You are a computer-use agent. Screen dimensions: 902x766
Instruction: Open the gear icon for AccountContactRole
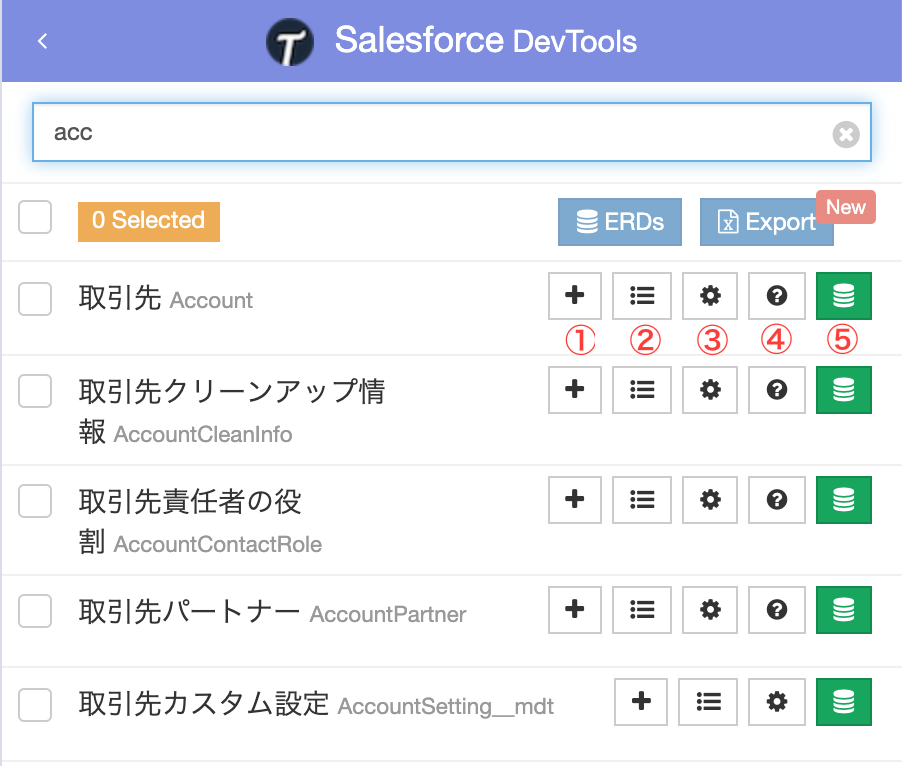710,500
